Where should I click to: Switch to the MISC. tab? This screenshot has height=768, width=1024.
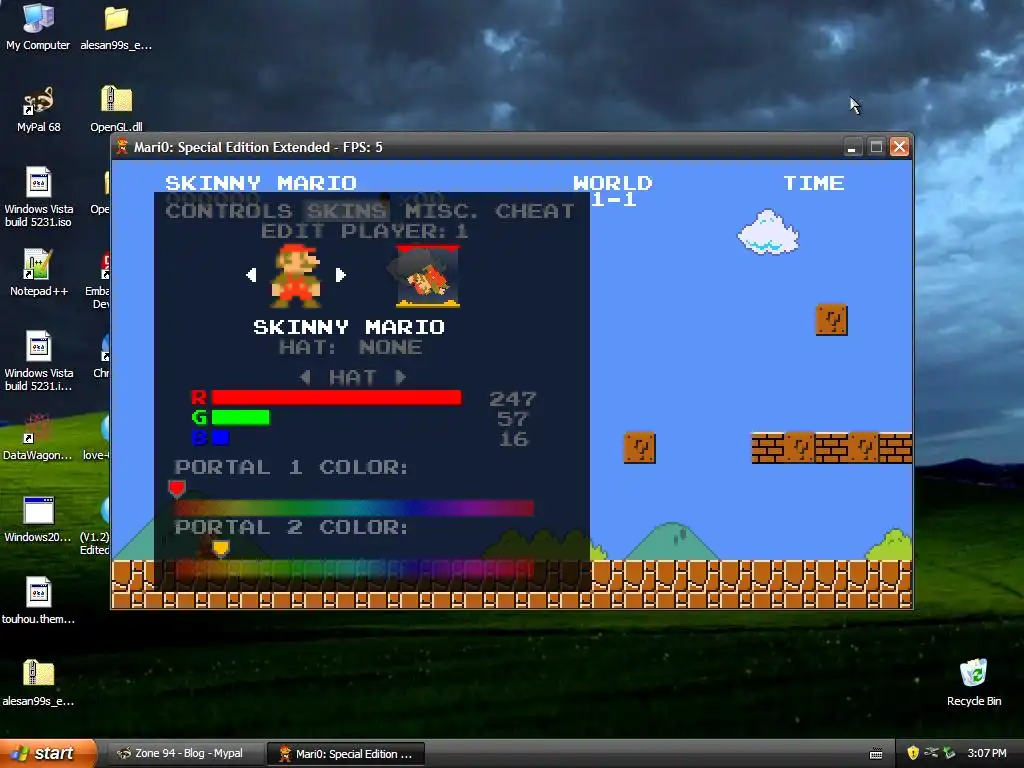click(x=441, y=211)
